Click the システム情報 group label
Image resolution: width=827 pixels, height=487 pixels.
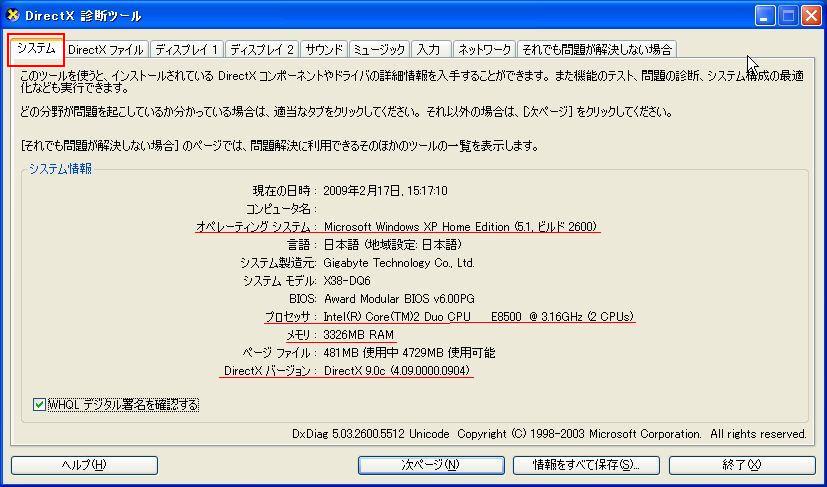[61, 169]
